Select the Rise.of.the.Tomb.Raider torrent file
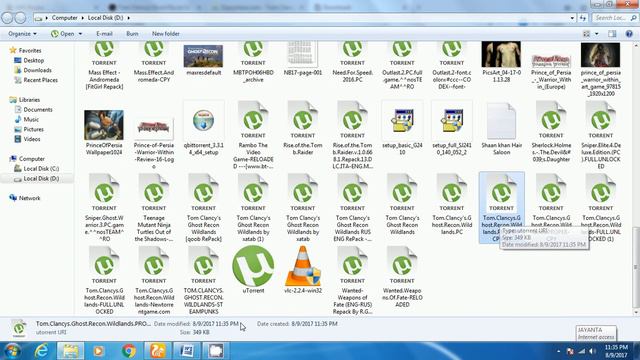Screen dimensions: 640x360 click(303, 128)
